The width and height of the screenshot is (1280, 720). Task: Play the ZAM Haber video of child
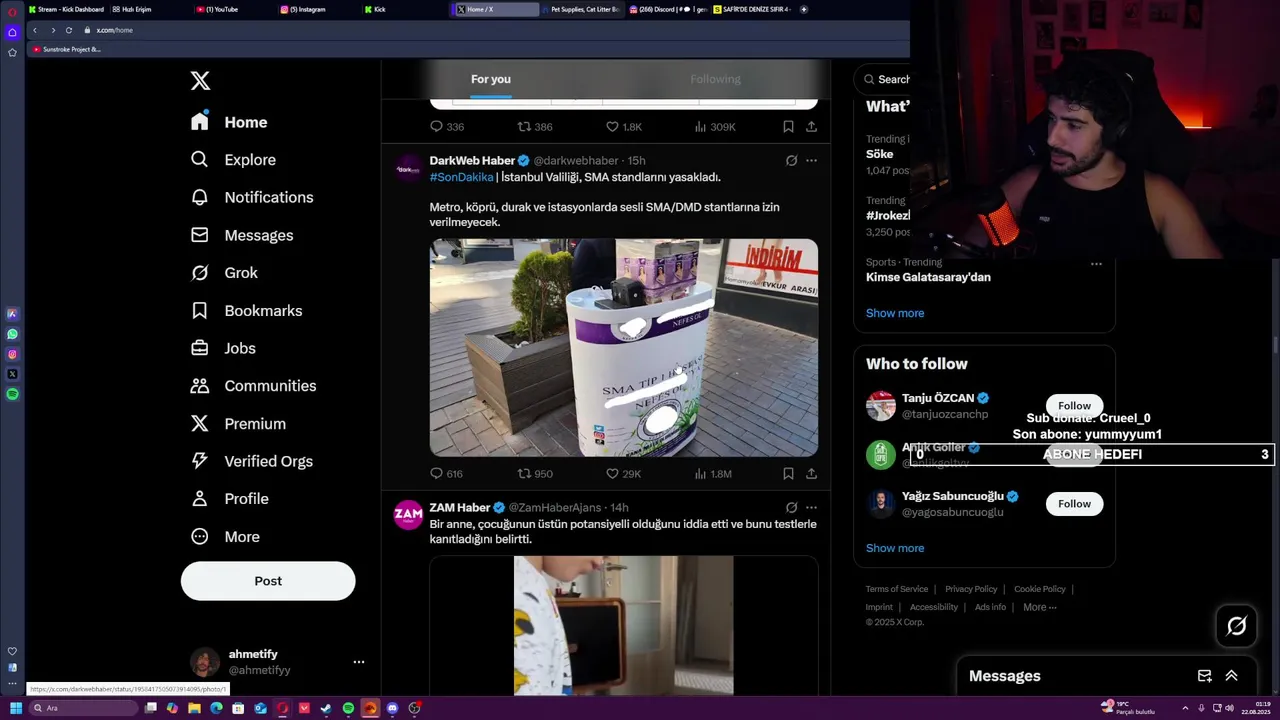[624, 625]
